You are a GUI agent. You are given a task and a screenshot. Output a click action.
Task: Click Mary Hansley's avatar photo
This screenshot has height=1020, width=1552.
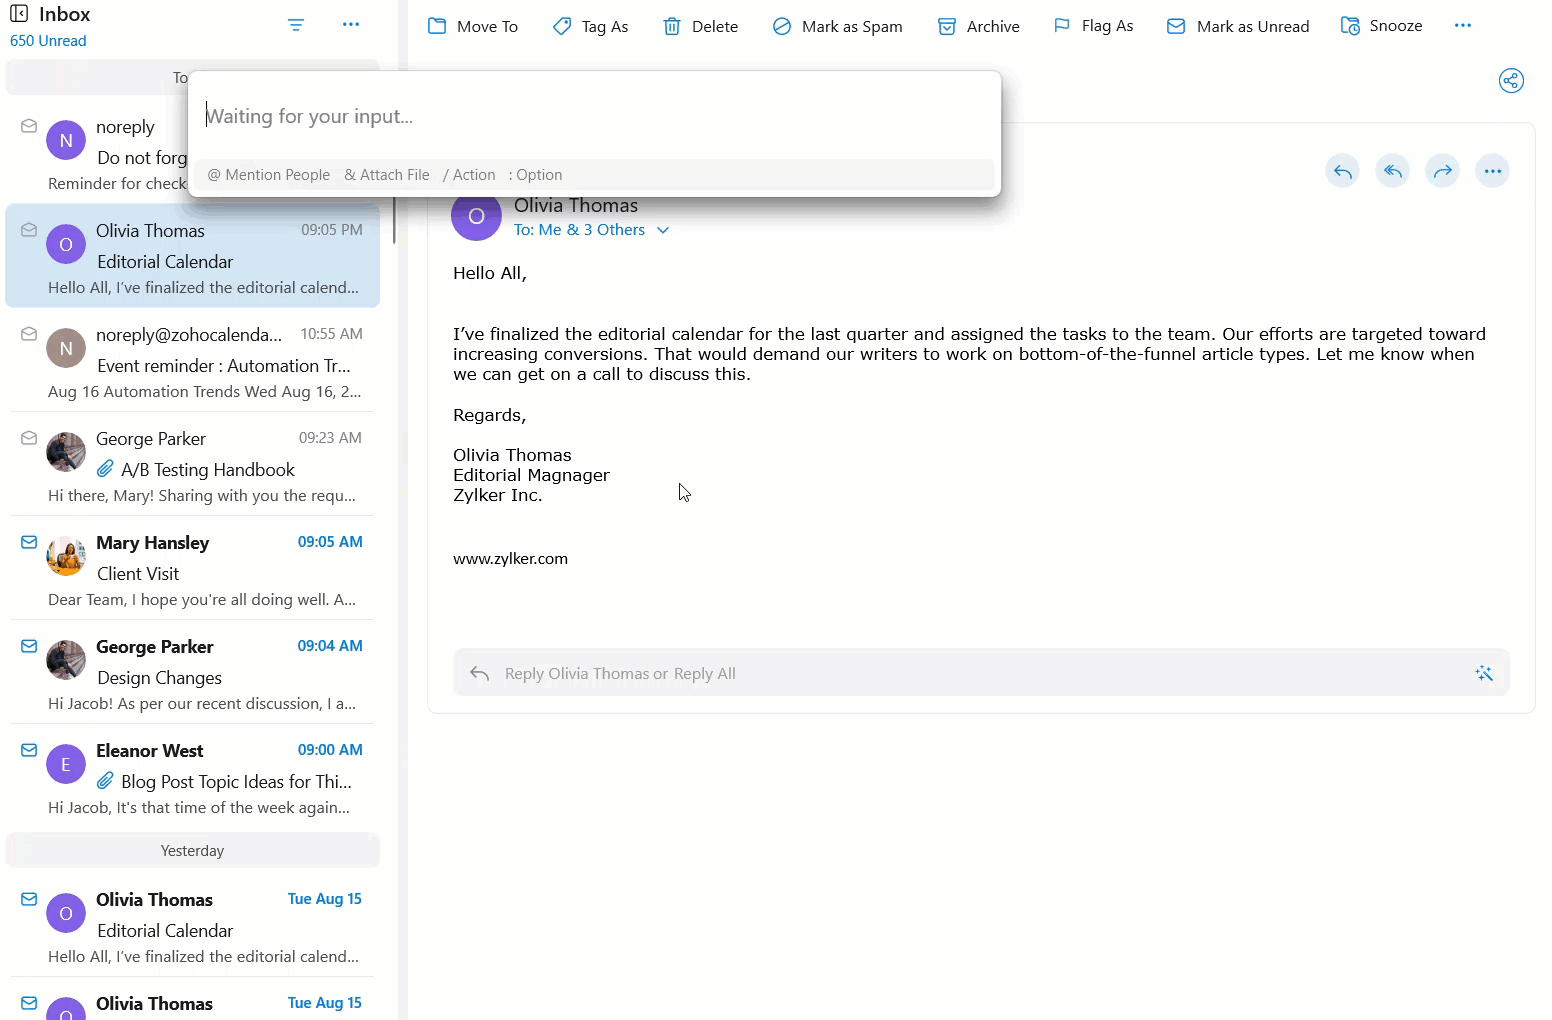(66, 556)
